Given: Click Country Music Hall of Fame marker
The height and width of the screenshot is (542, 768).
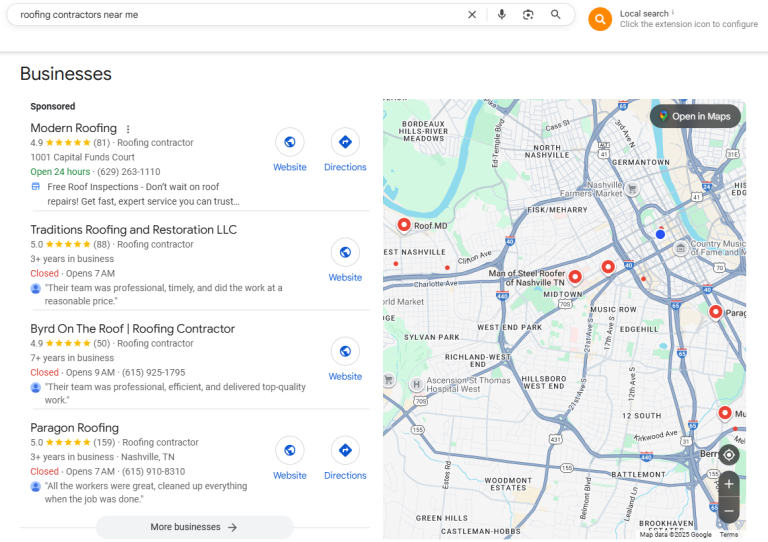Looking at the screenshot, I should (x=680, y=248).
